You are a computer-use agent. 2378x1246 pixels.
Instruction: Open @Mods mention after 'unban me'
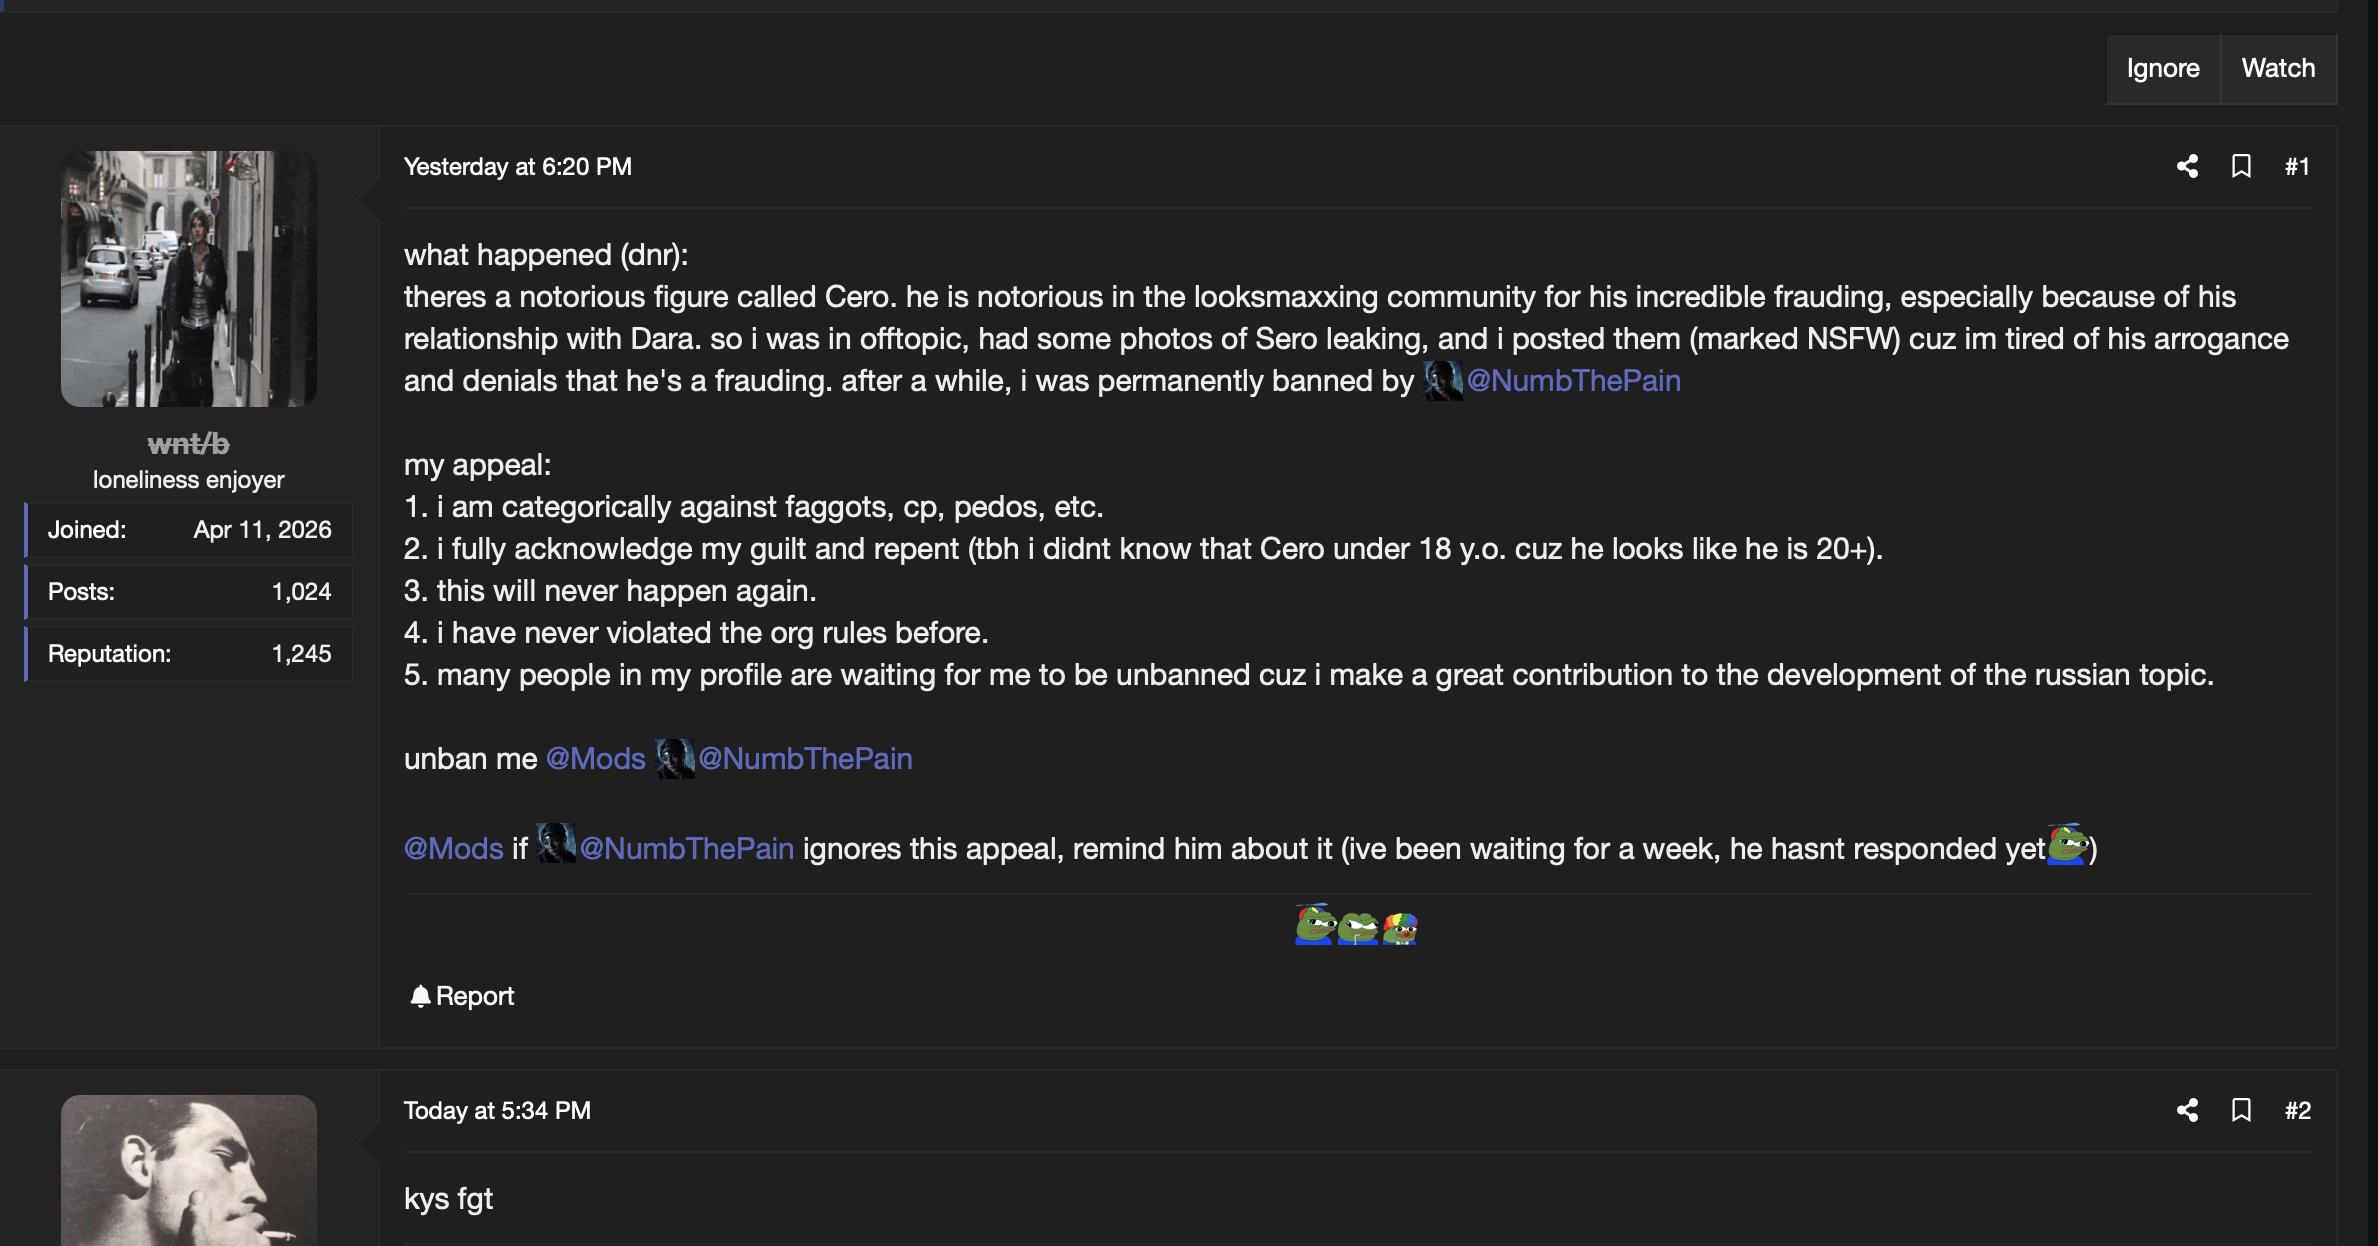596,759
